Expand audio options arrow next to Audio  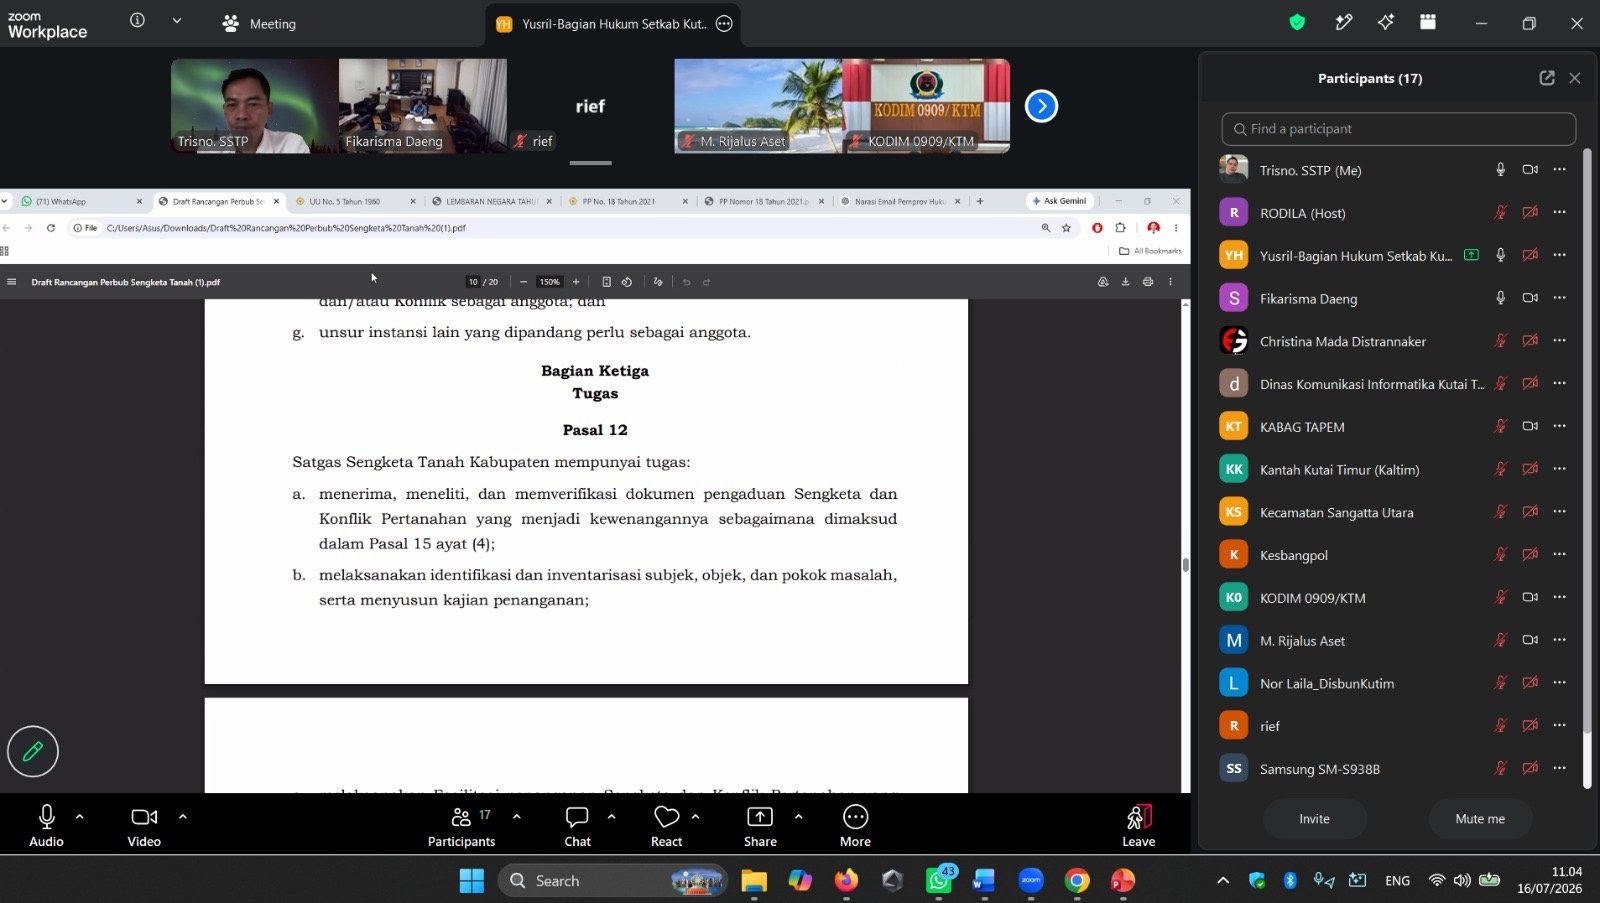tap(80, 817)
